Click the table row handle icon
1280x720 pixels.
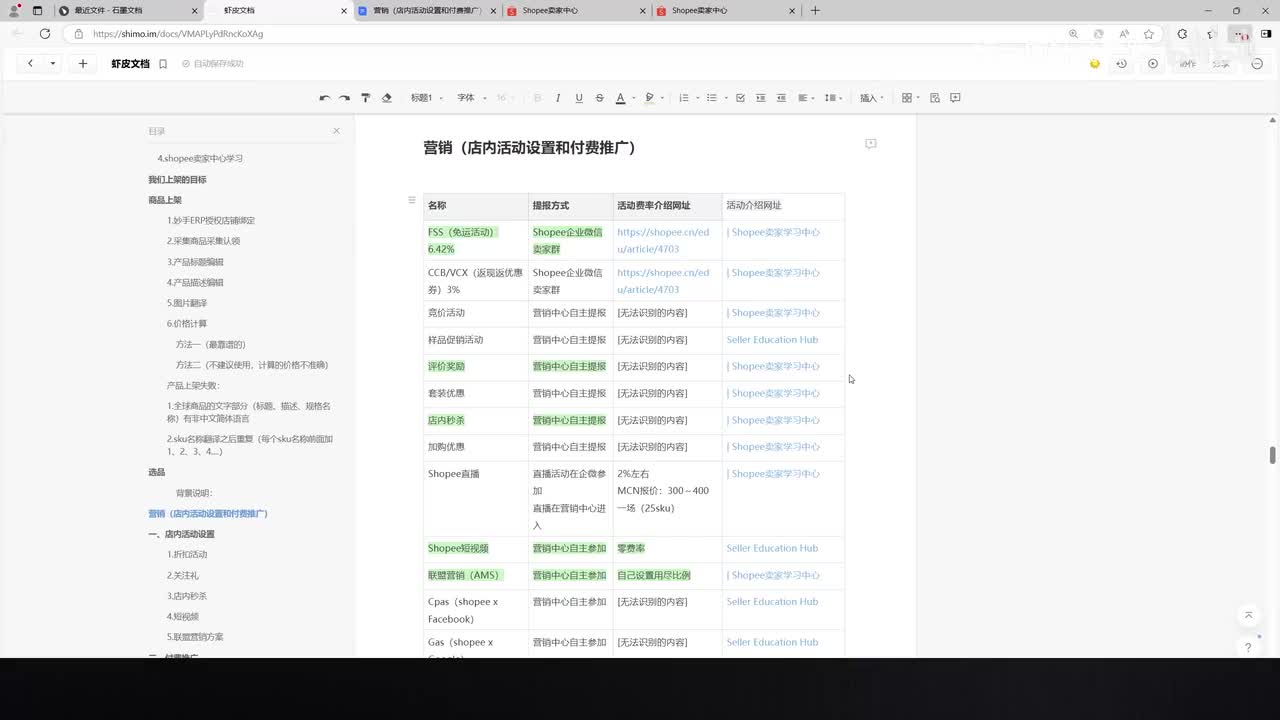click(411, 200)
